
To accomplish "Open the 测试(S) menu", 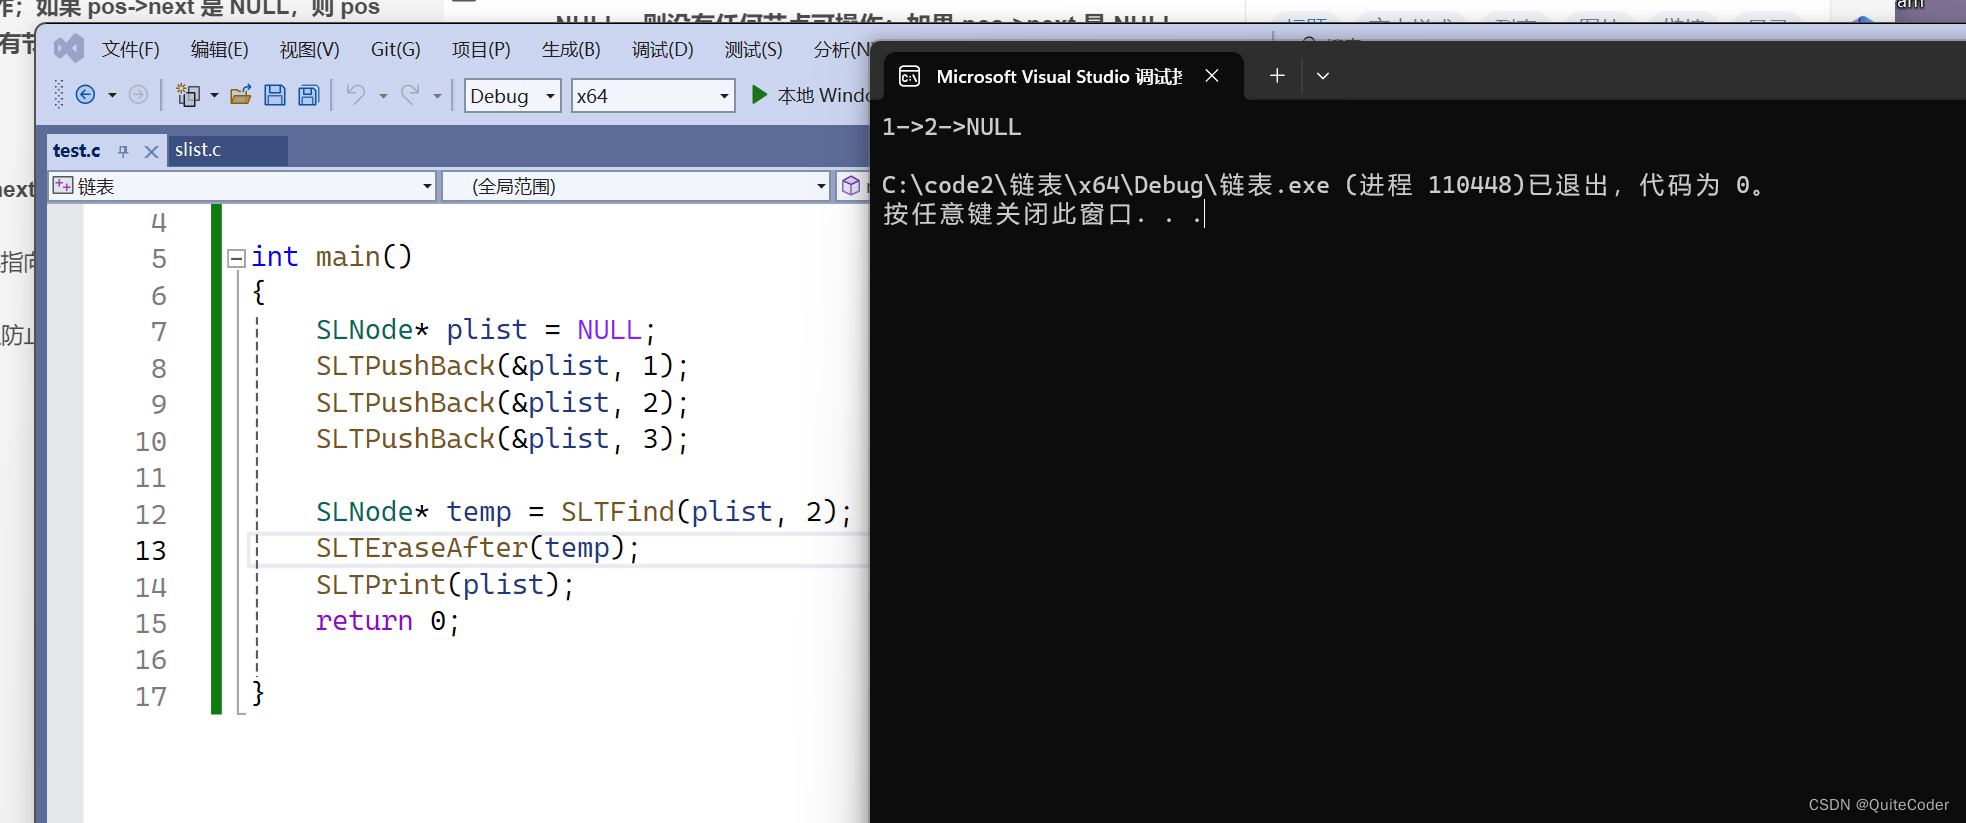I will 754,49.
